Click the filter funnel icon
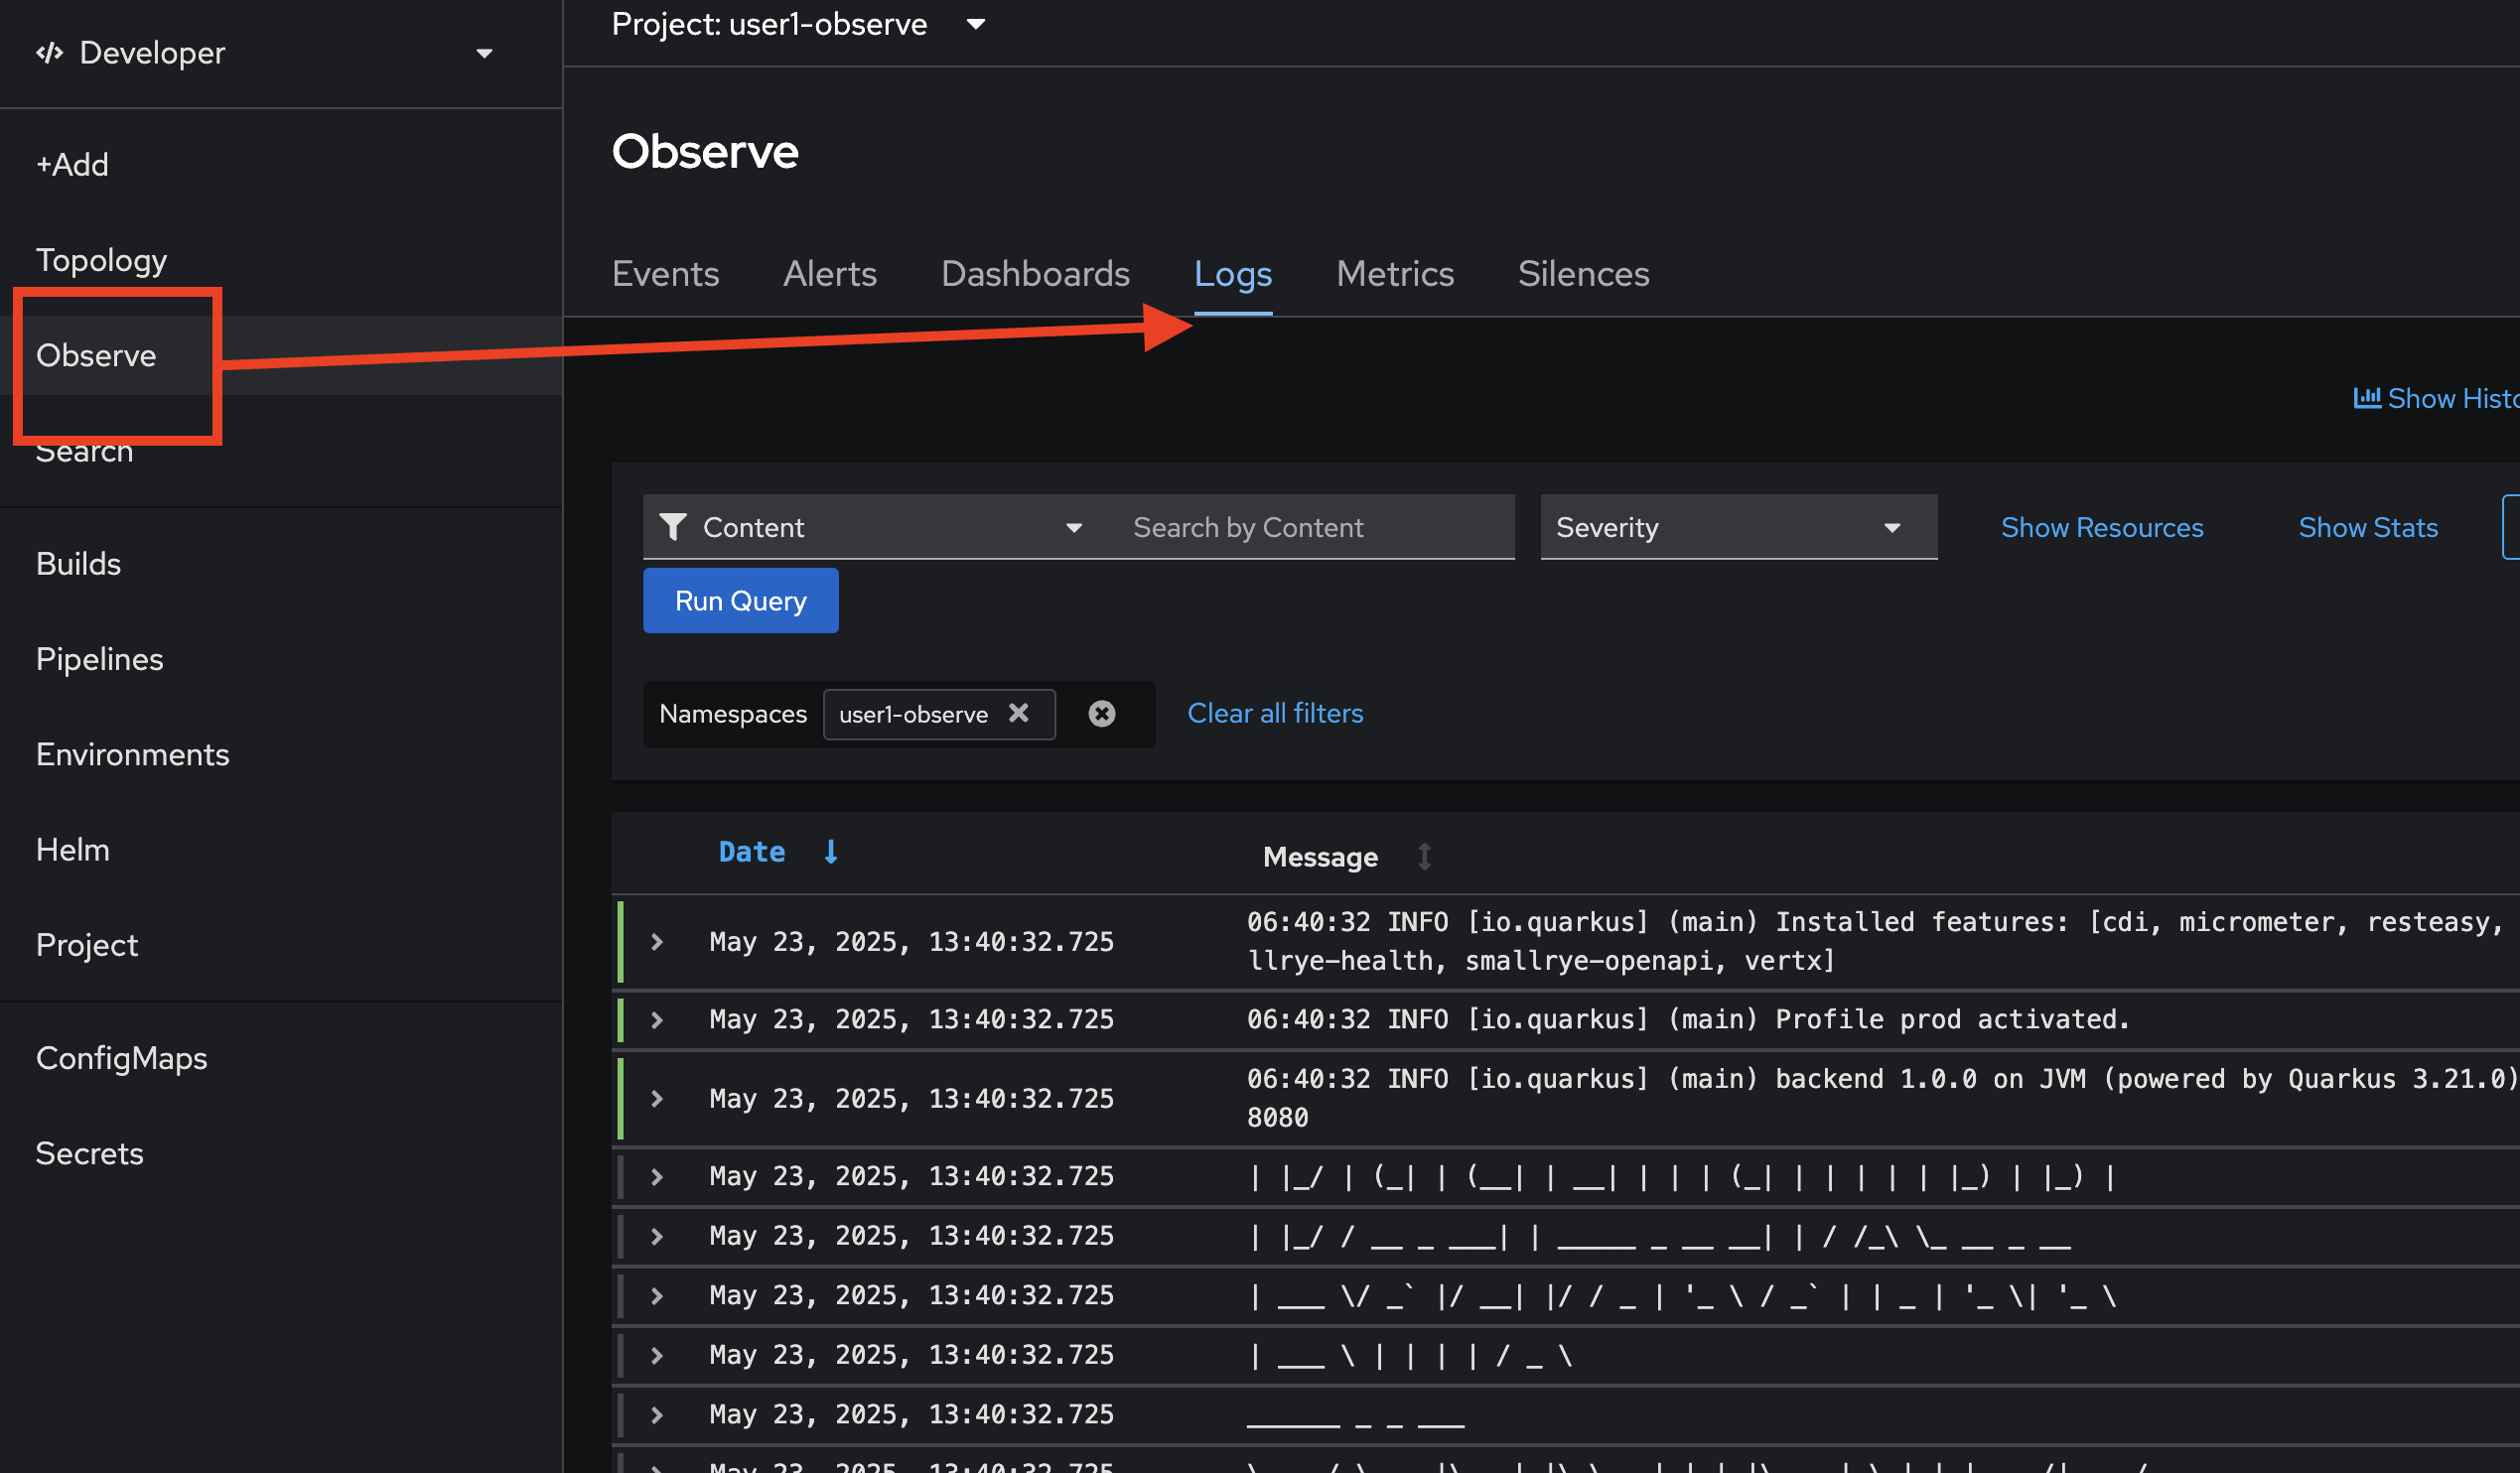The width and height of the screenshot is (2520, 1473). pos(673,527)
